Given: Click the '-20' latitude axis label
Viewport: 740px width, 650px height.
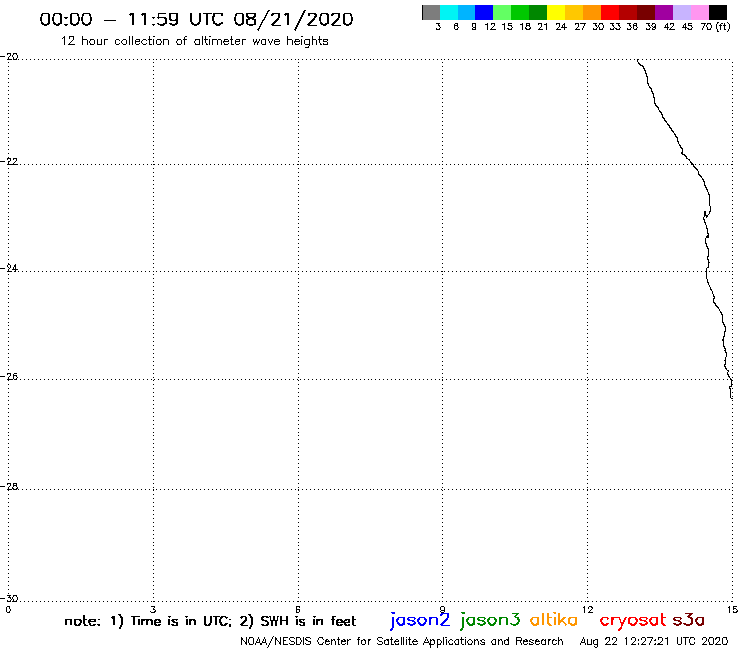Looking at the screenshot, I should click(x=9, y=56).
